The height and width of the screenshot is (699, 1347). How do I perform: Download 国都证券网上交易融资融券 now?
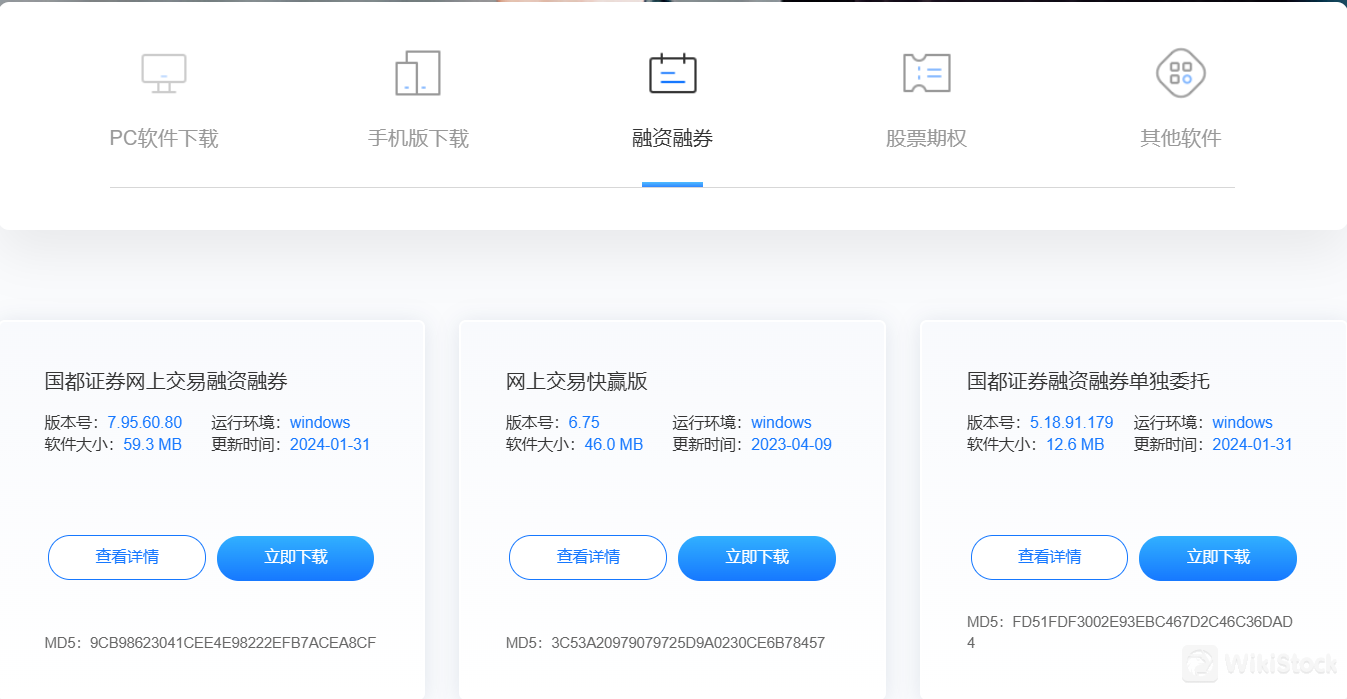[x=296, y=558]
